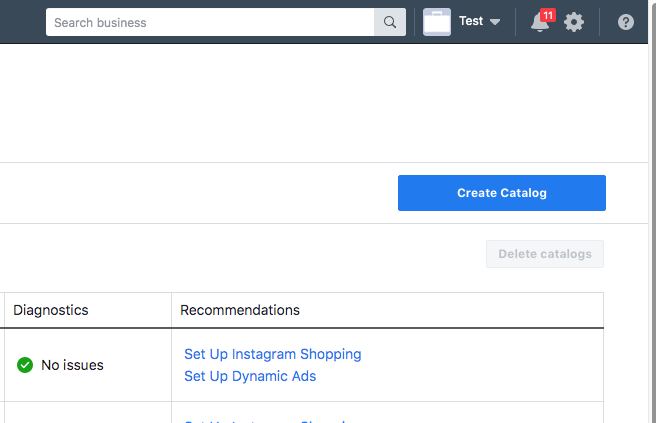Open Business Settings gear icon
The width and height of the screenshot is (656, 423).
tap(574, 22)
